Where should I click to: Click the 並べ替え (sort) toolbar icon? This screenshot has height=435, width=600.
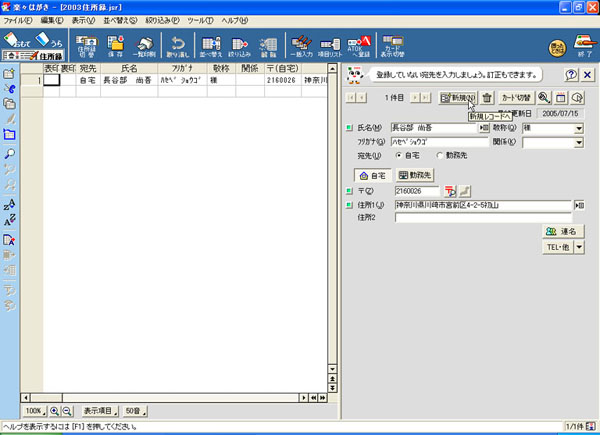[209, 45]
